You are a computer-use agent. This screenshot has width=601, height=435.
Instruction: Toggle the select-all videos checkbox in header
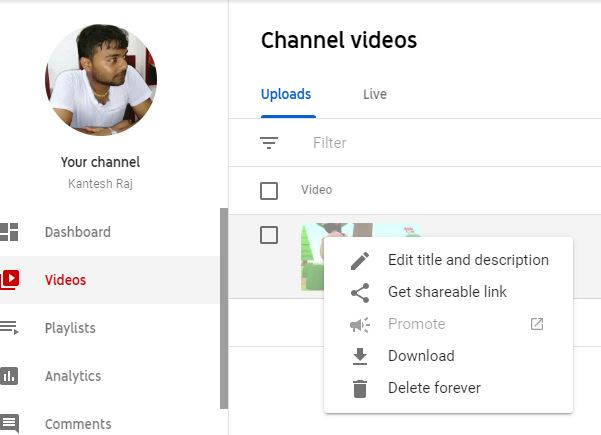(269, 190)
